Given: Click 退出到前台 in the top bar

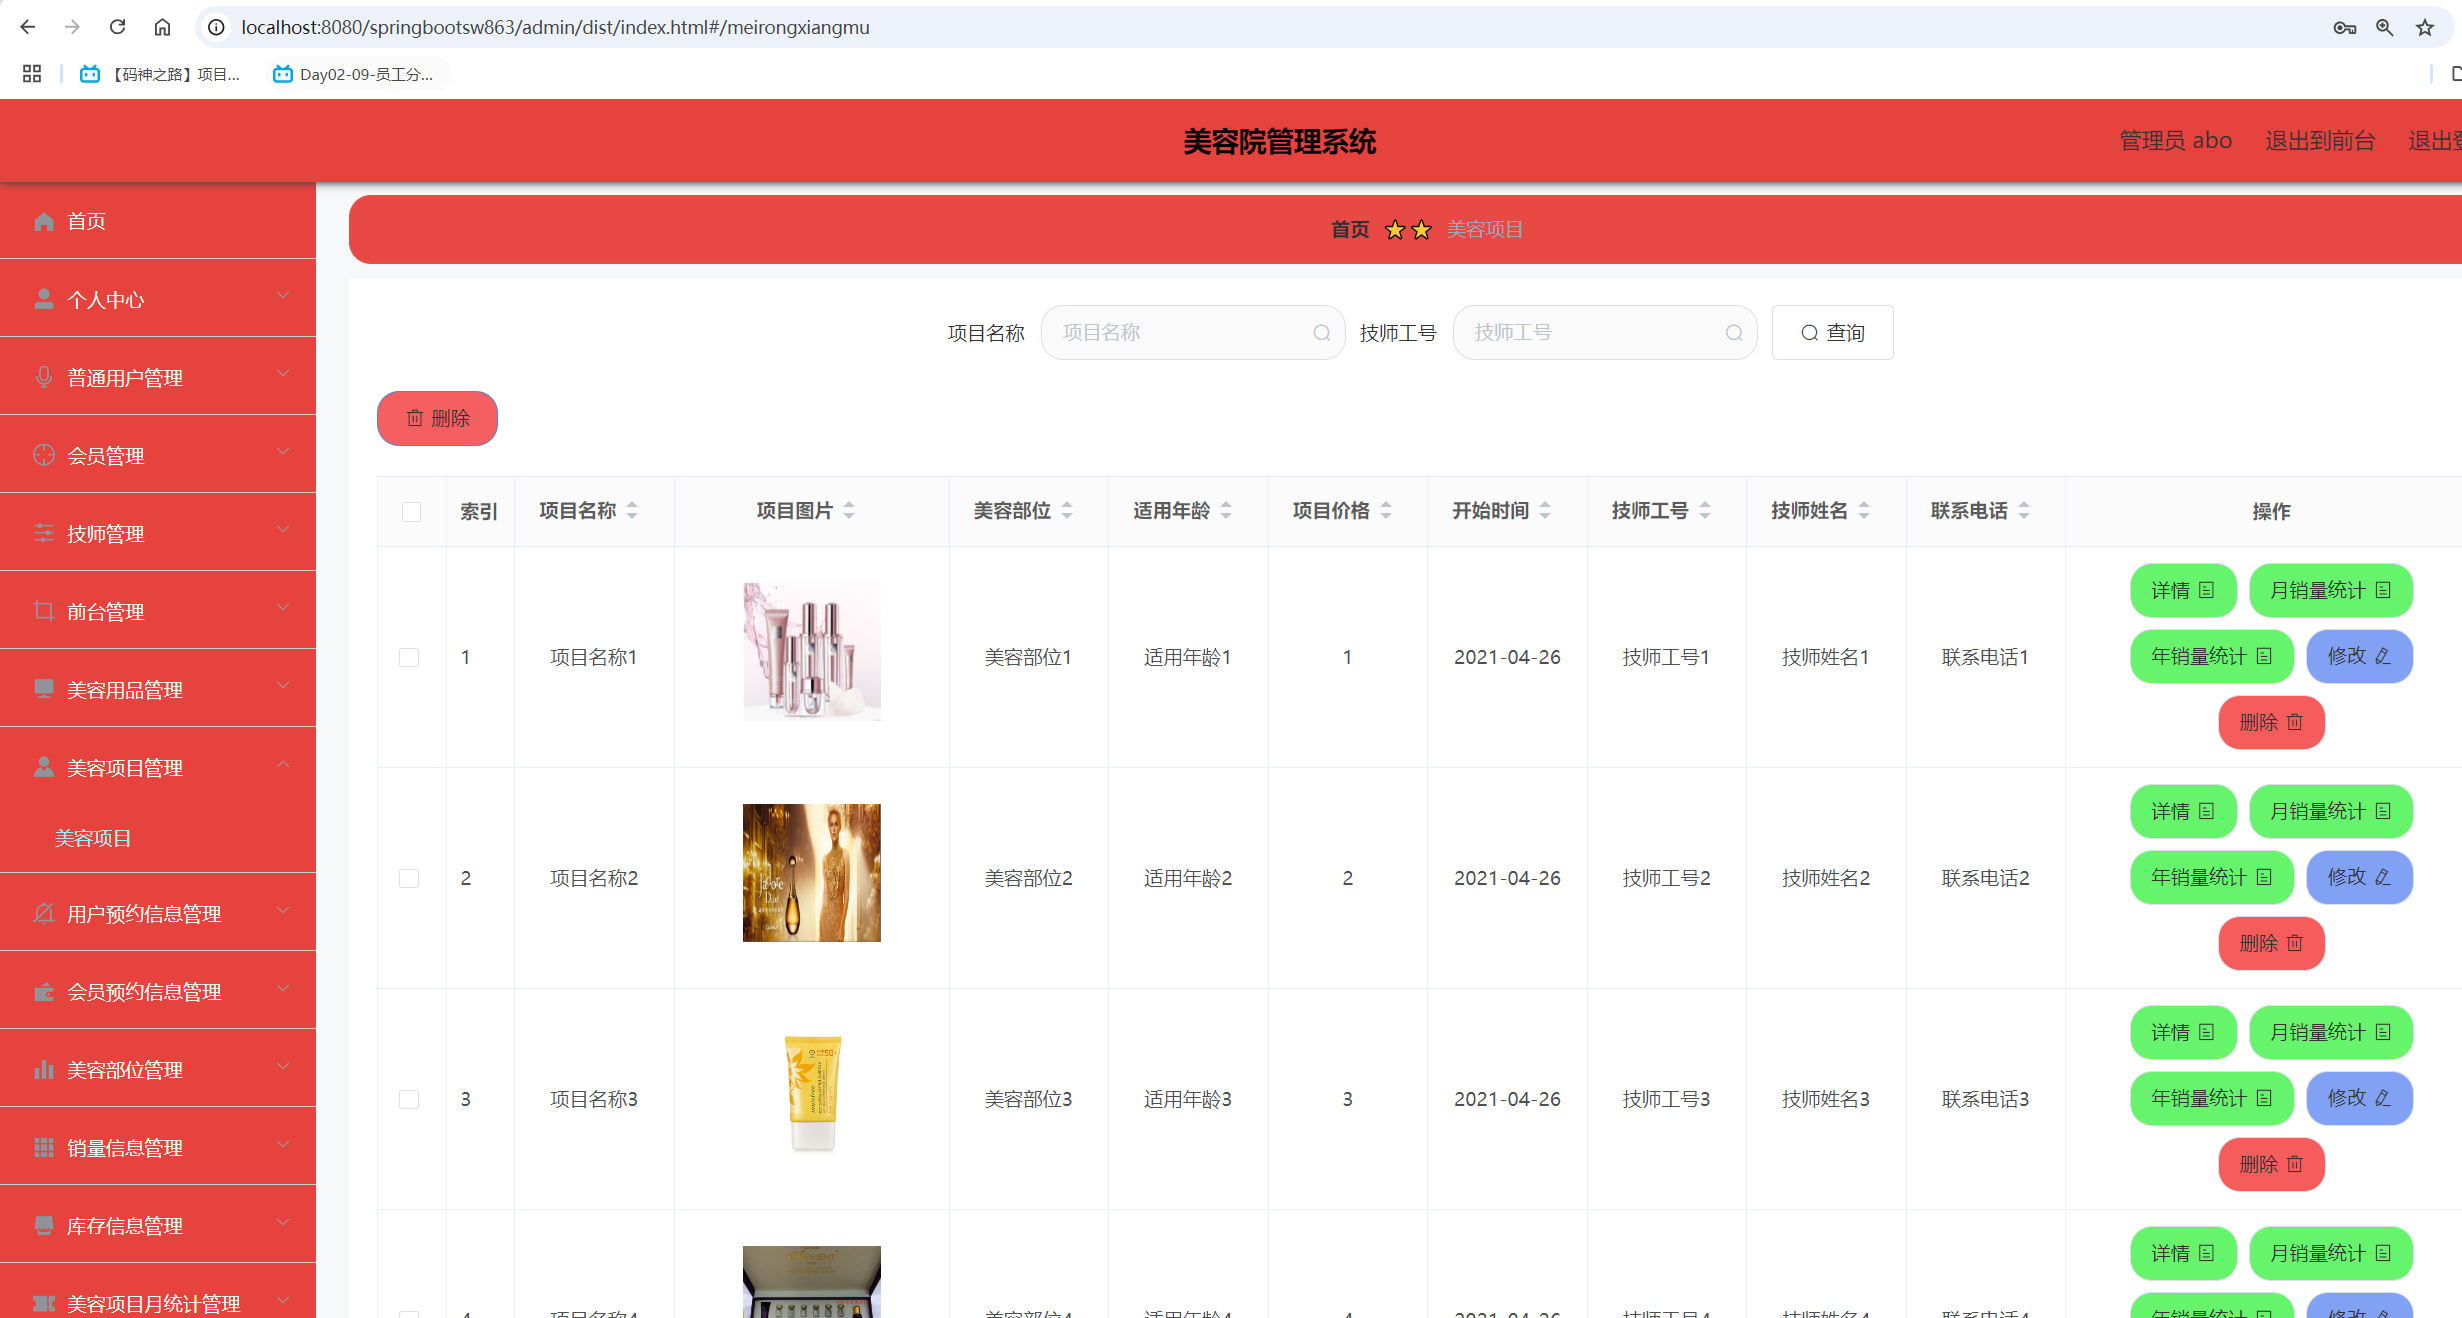Looking at the screenshot, I should 2320,140.
